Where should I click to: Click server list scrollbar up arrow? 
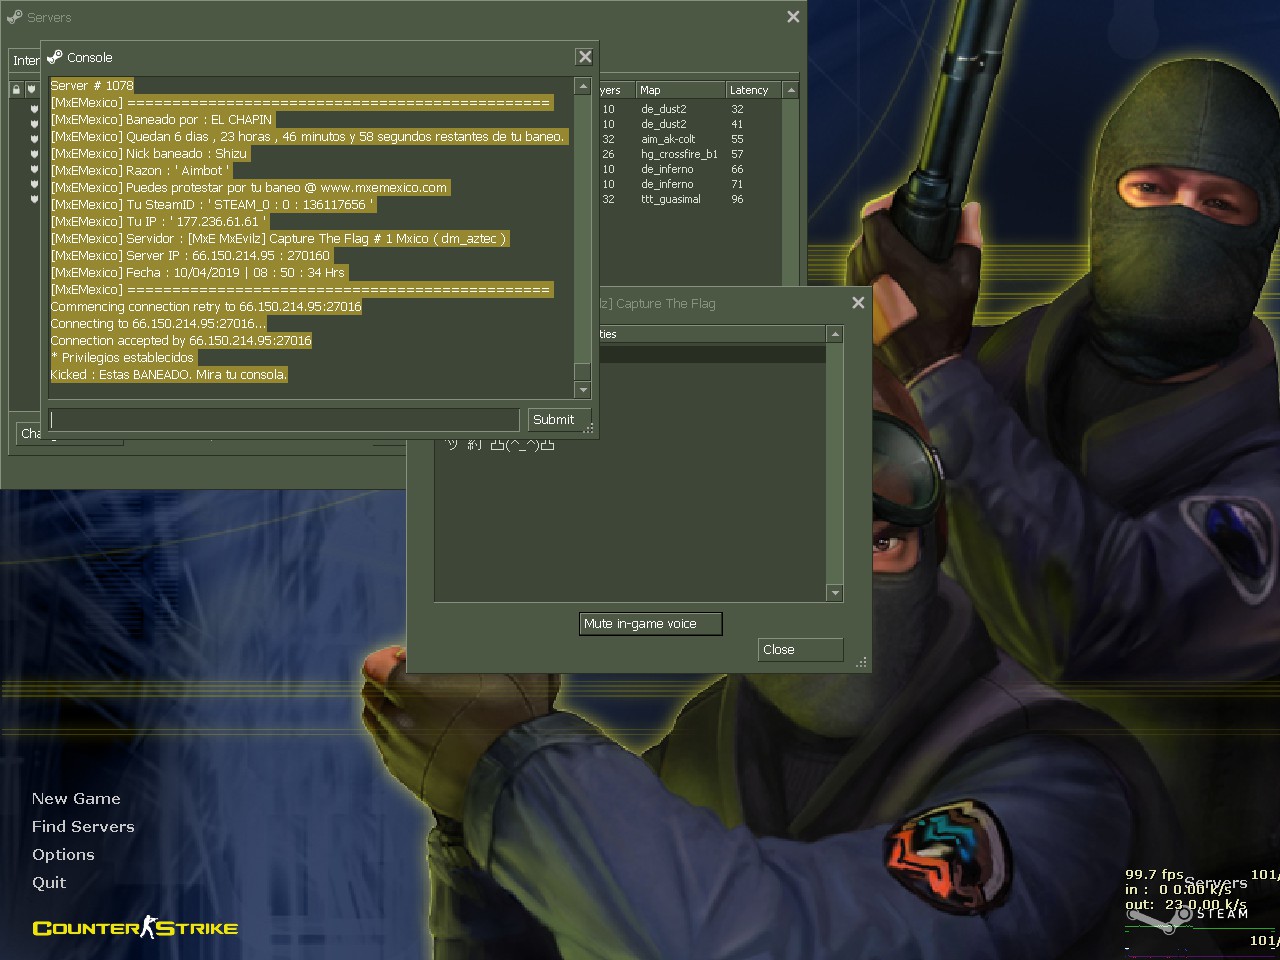tap(791, 90)
